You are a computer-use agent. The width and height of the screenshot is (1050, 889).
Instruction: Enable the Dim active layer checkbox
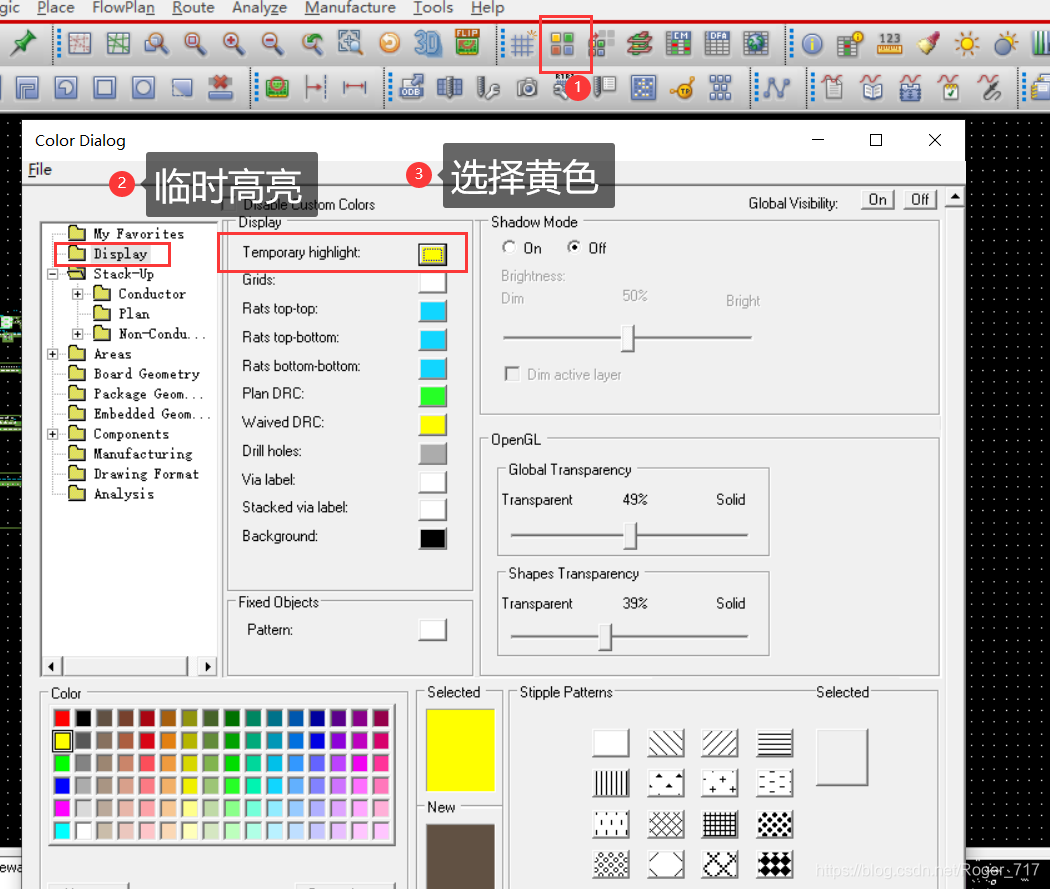[x=512, y=374]
